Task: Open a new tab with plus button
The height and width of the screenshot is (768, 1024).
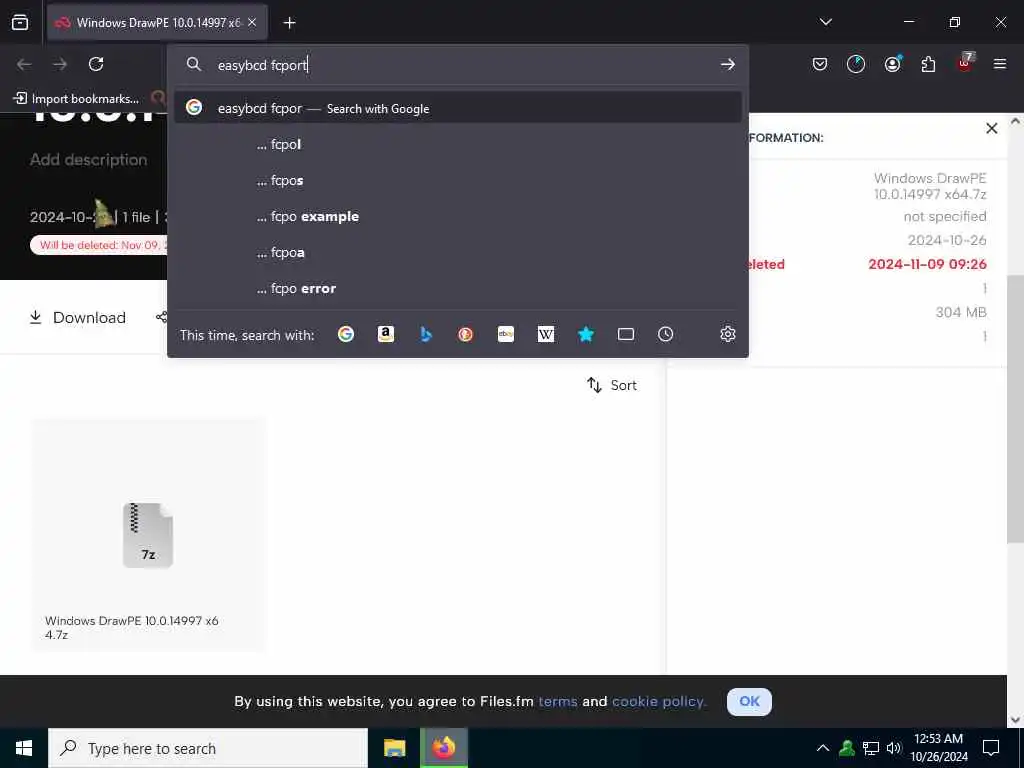Action: click(289, 23)
